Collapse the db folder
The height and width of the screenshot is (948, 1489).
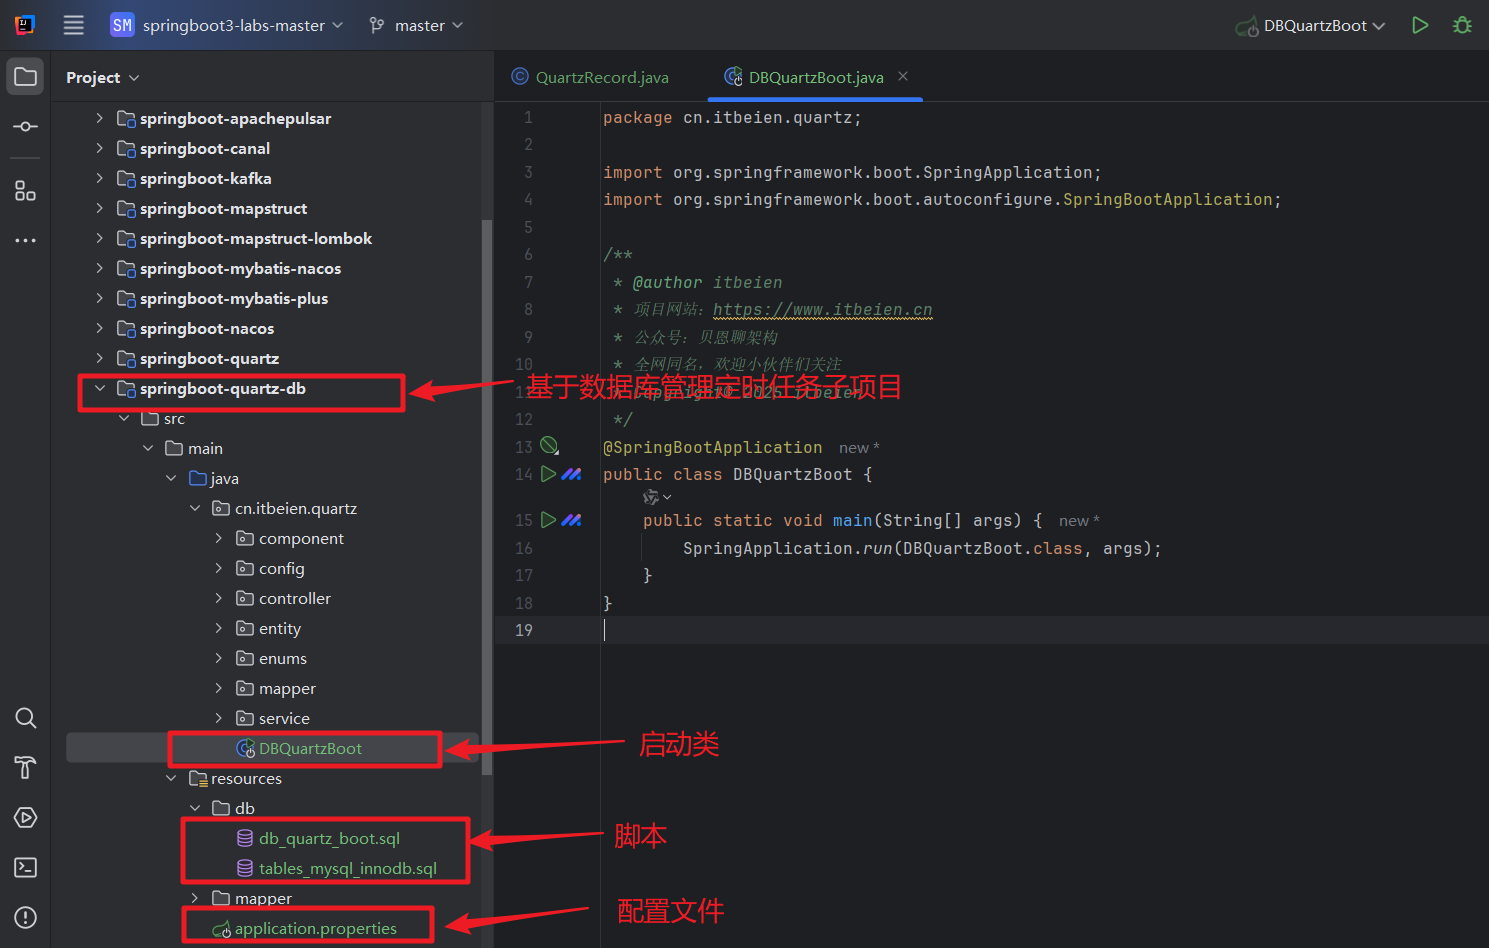195,808
